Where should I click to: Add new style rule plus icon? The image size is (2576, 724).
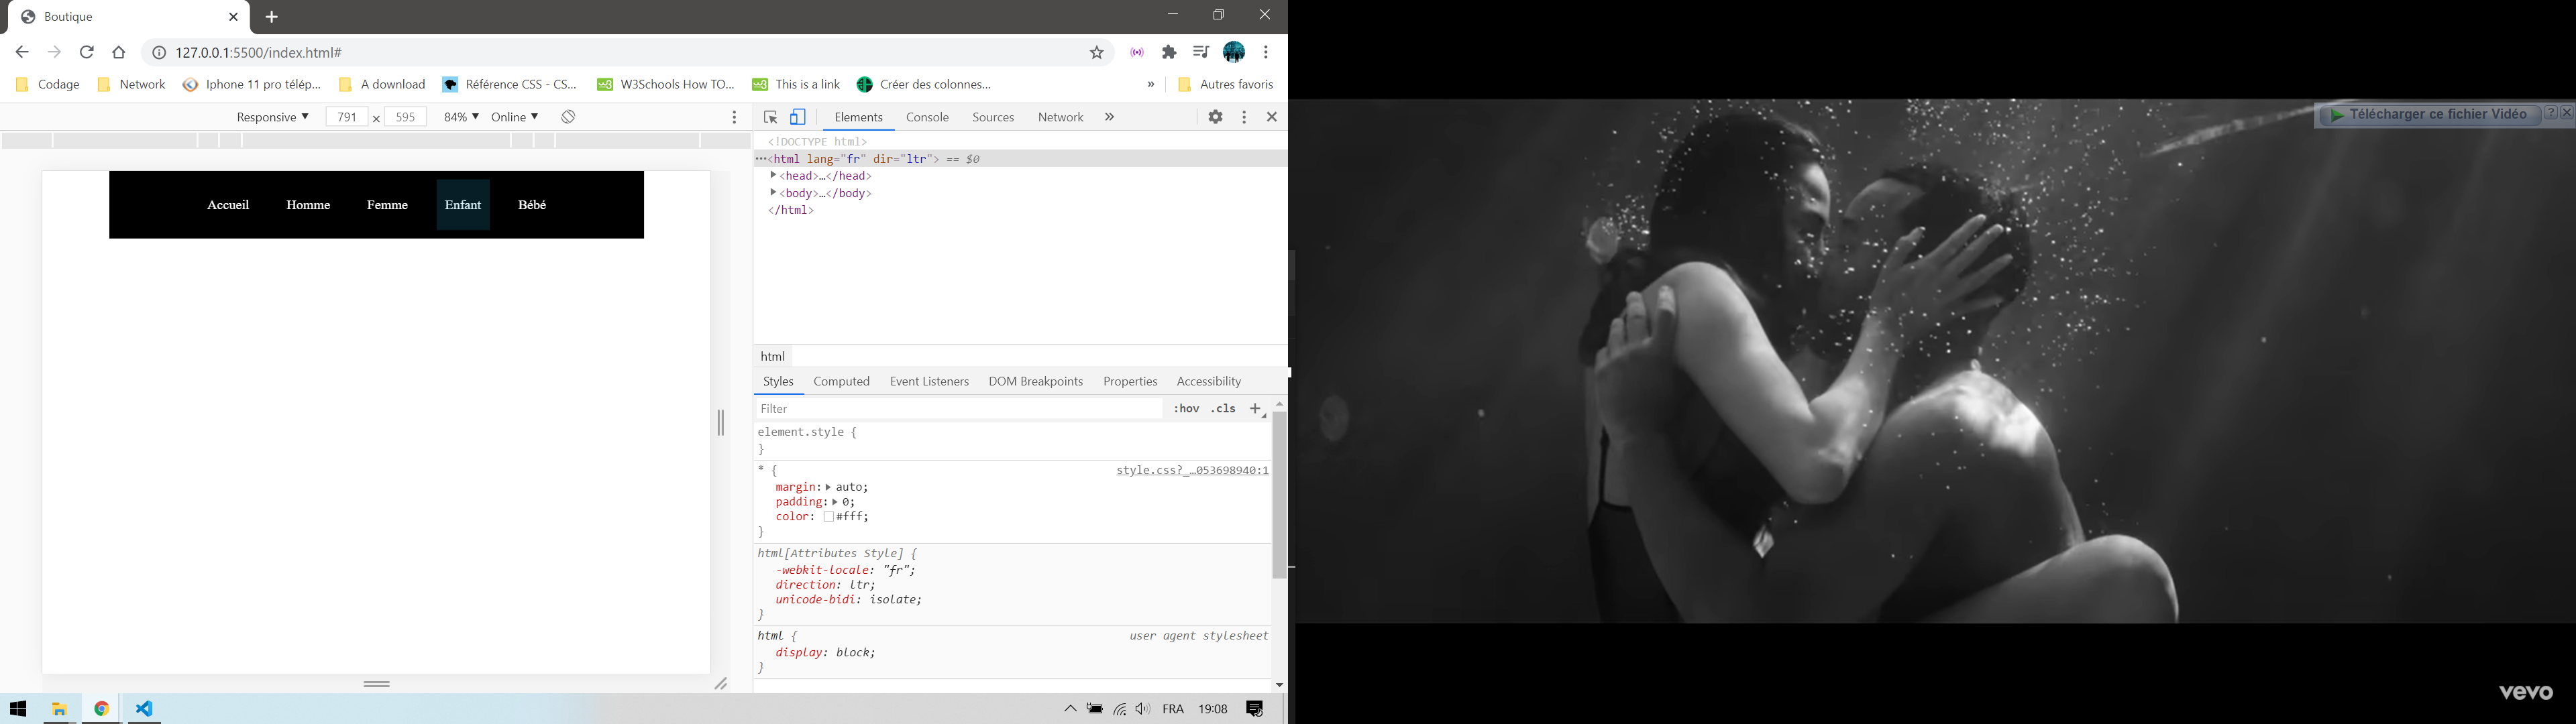[x=1256, y=408]
